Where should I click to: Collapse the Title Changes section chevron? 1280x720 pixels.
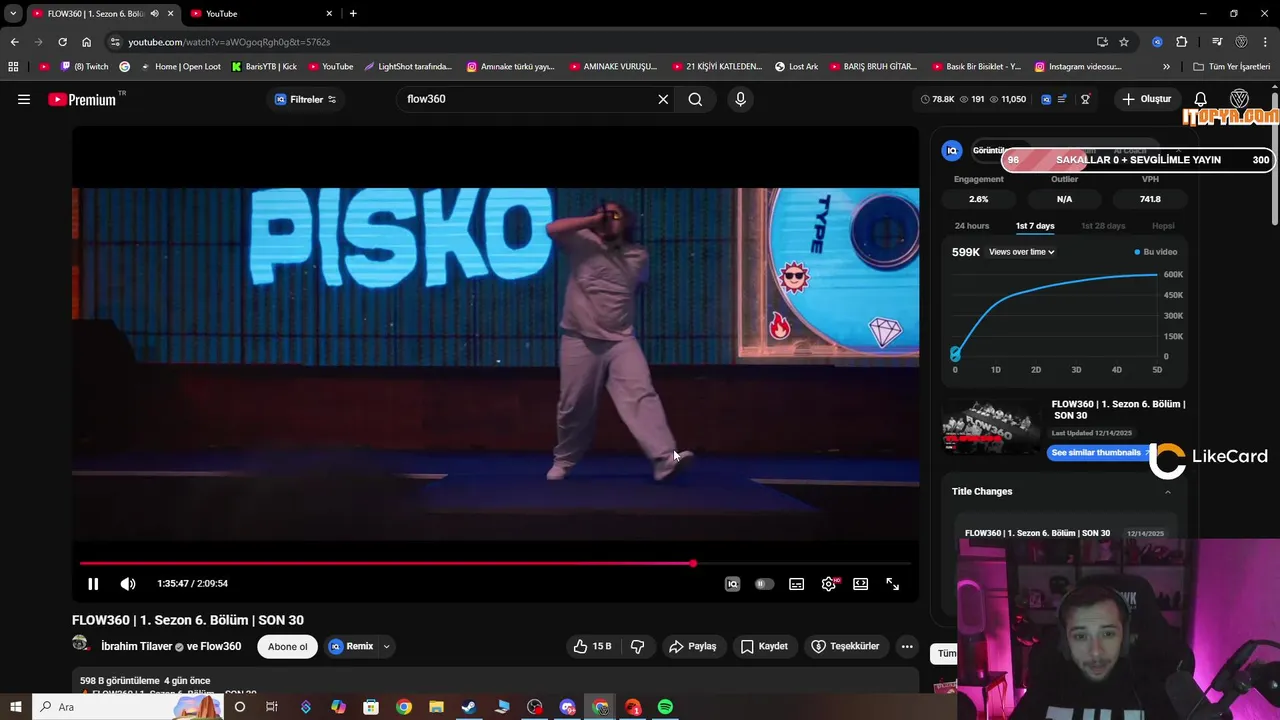[1167, 492]
